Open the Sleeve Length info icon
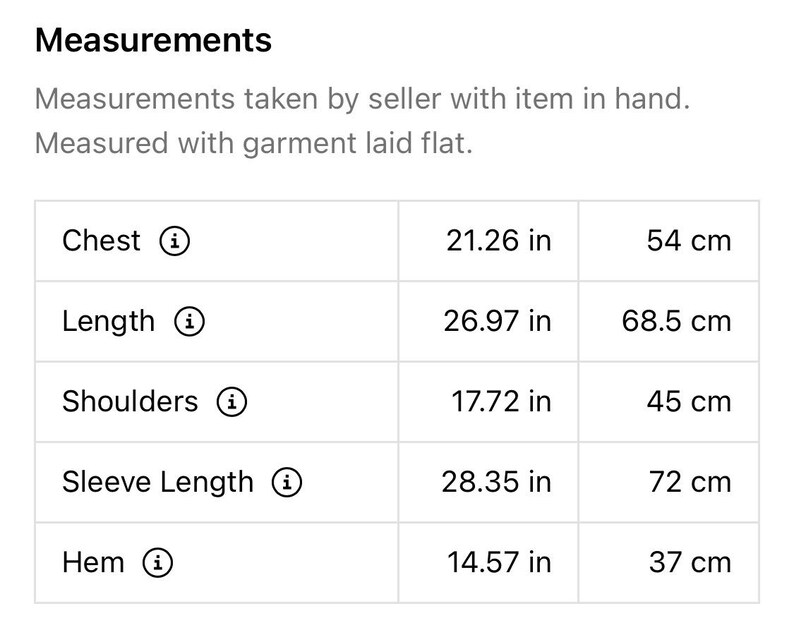The image size is (794, 623). tap(287, 482)
